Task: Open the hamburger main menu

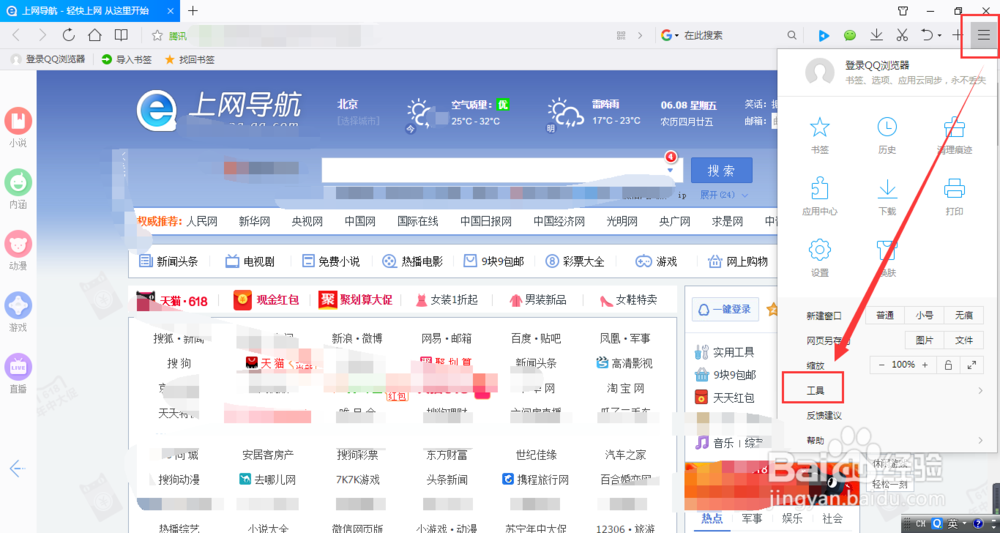Action: pos(984,36)
